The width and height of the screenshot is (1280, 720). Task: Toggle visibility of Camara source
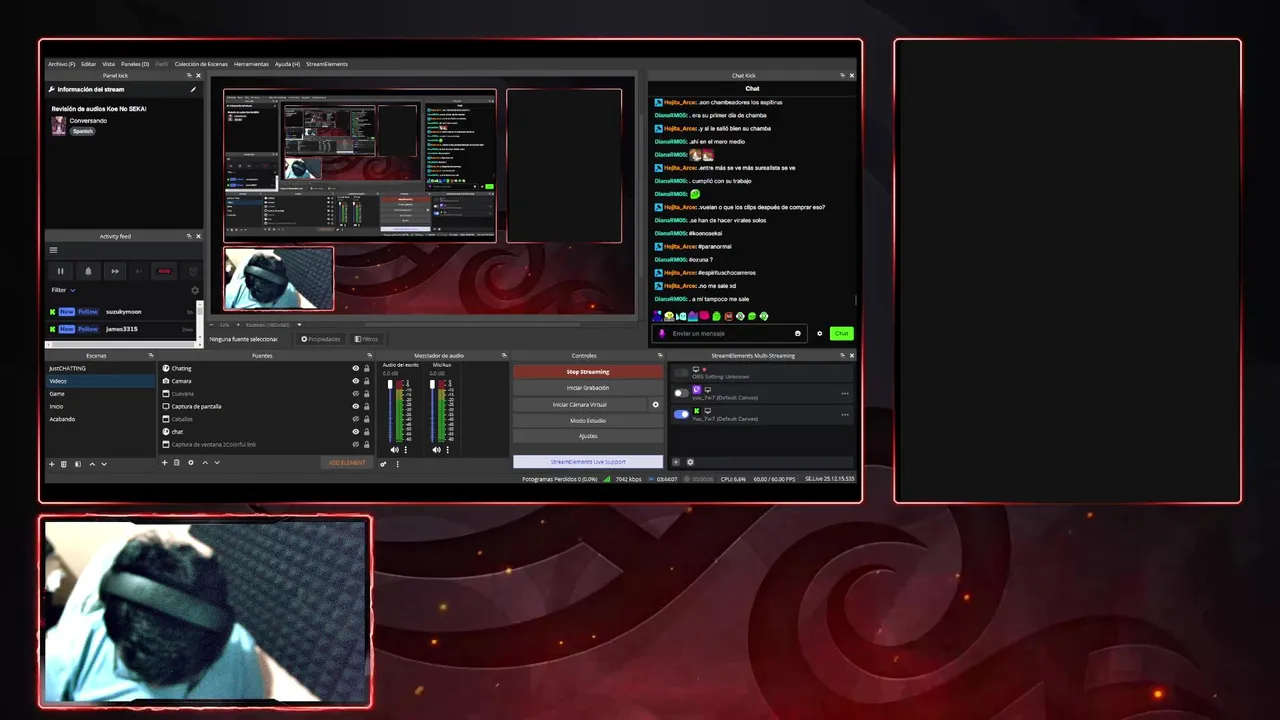tap(355, 381)
